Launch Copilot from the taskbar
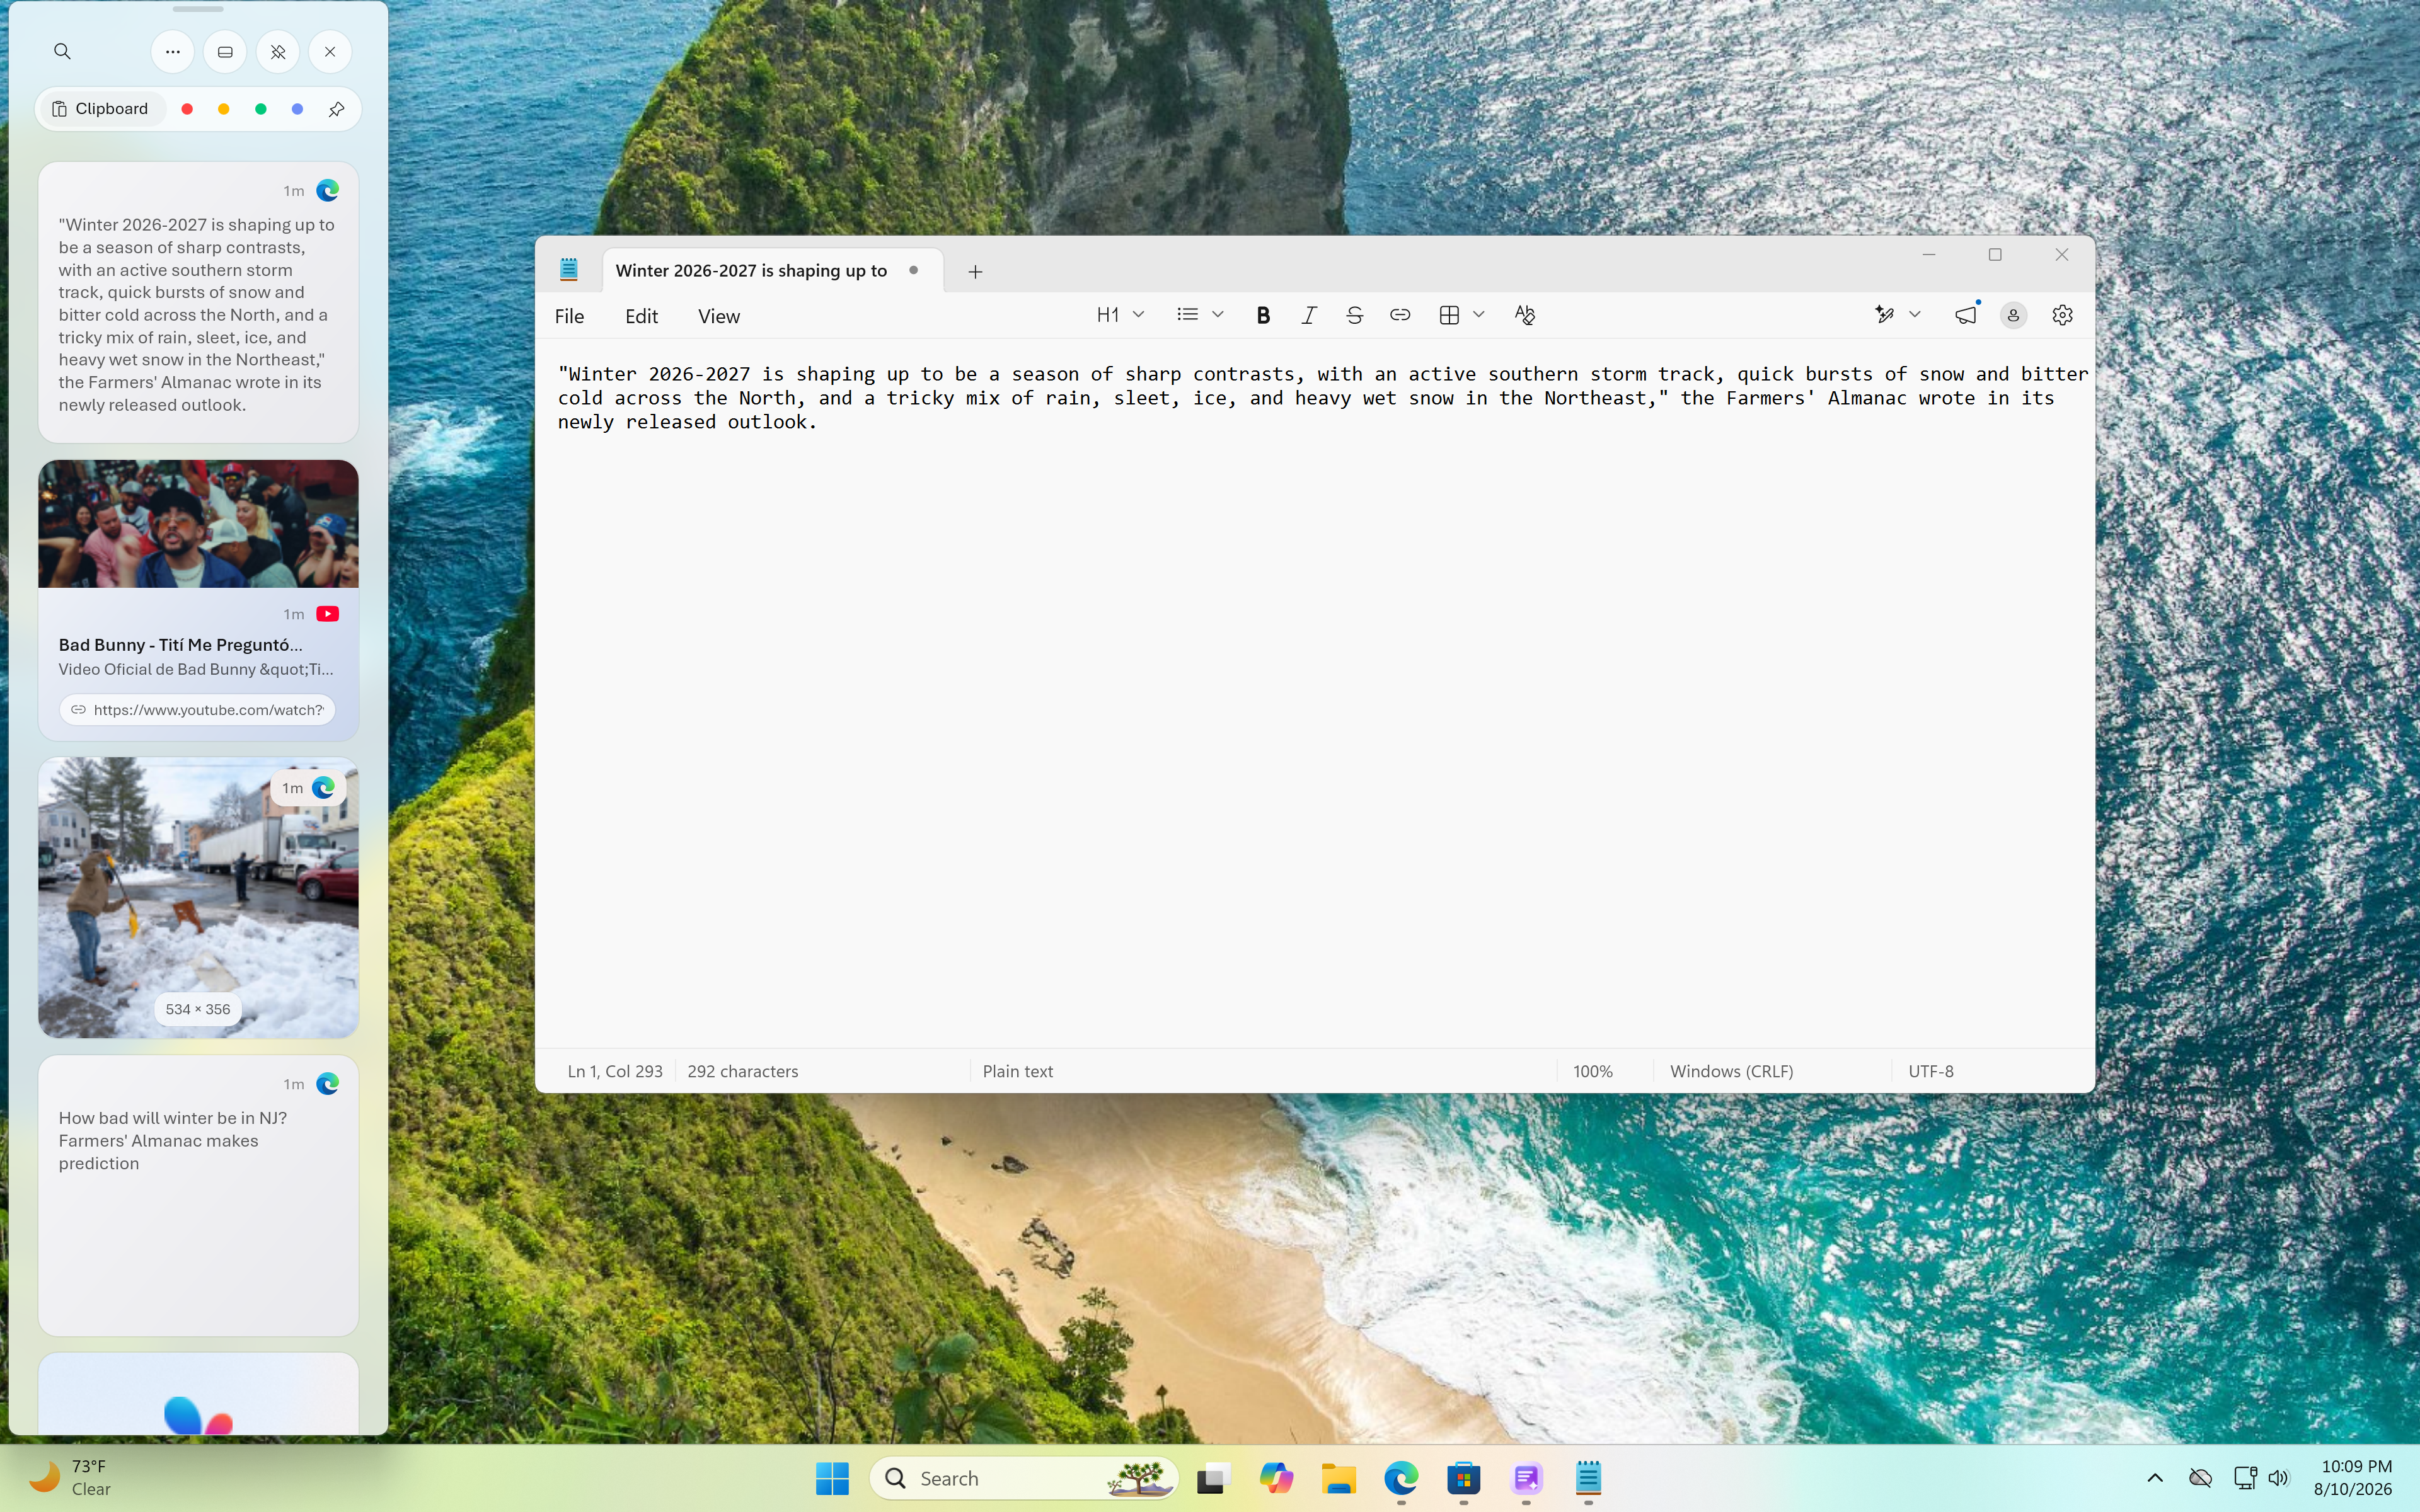 1276,1478
